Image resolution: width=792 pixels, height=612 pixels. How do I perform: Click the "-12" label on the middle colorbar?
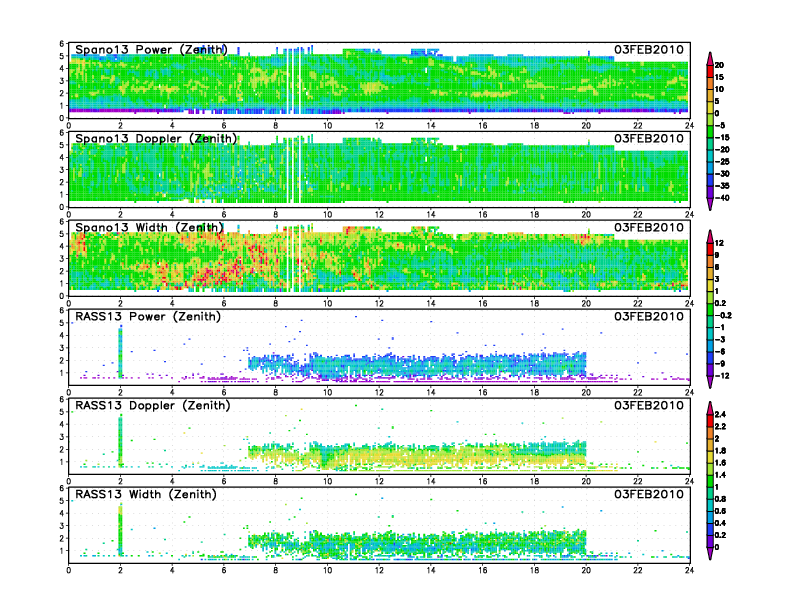(722, 376)
